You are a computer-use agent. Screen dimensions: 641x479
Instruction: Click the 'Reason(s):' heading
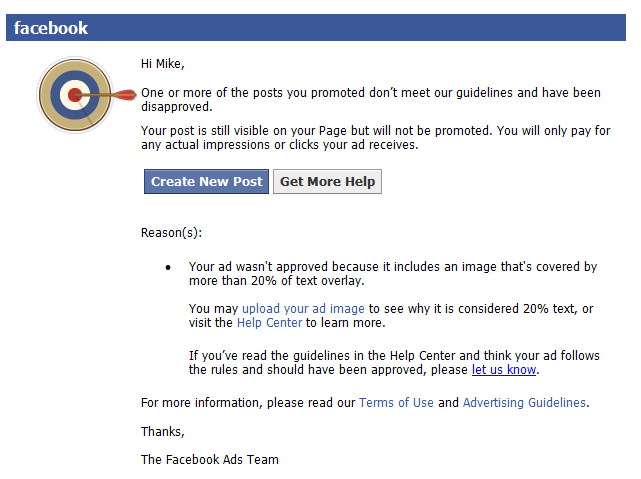click(x=172, y=233)
